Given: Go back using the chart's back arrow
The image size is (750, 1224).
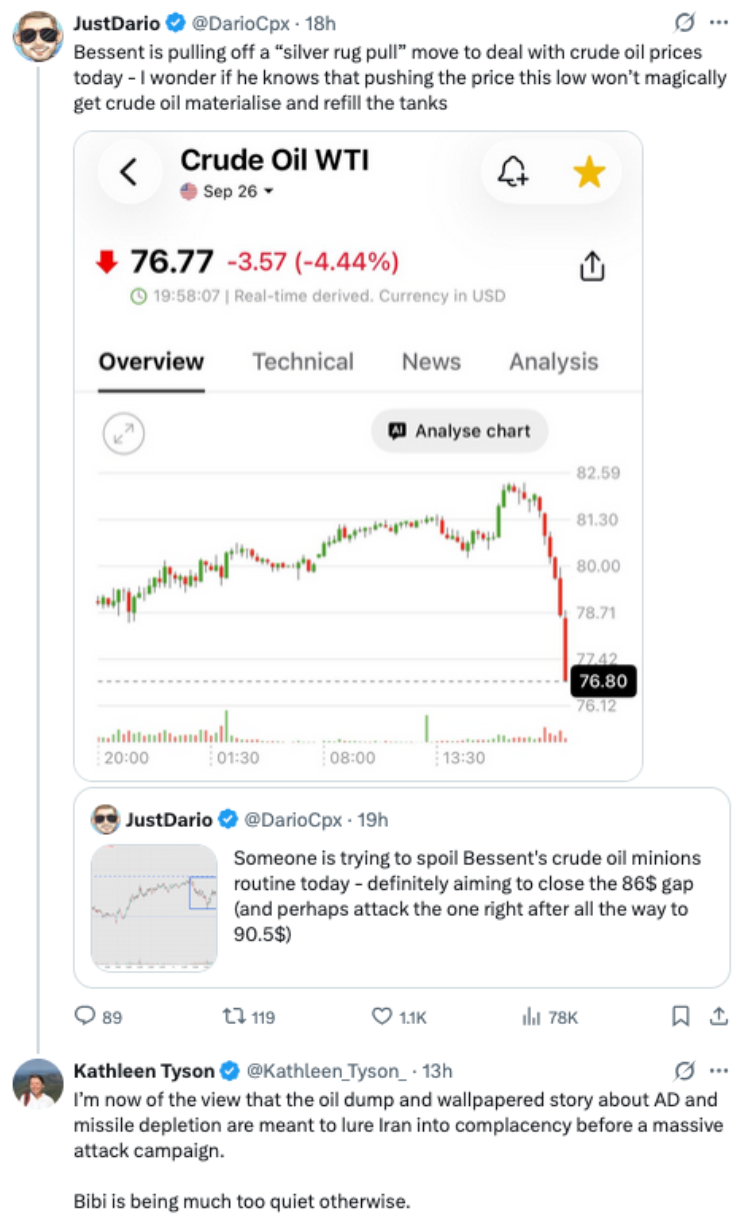Looking at the screenshot, I should (128, 172).
